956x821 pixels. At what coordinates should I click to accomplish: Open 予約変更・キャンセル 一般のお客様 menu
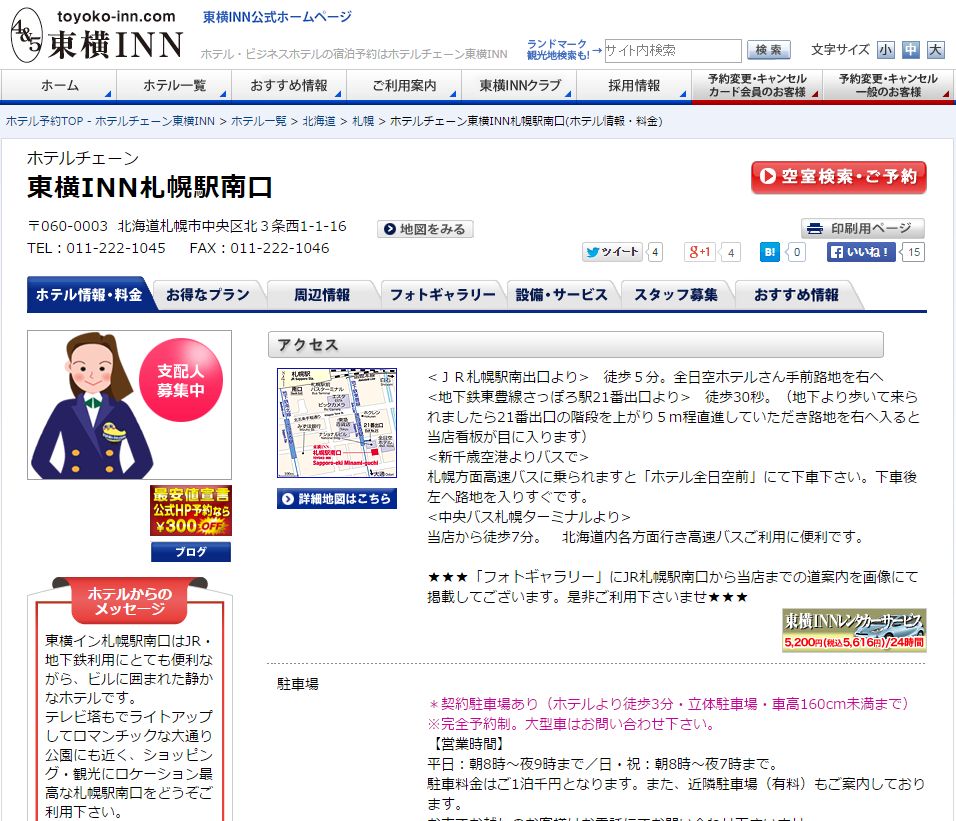click(x=888, y=86)
